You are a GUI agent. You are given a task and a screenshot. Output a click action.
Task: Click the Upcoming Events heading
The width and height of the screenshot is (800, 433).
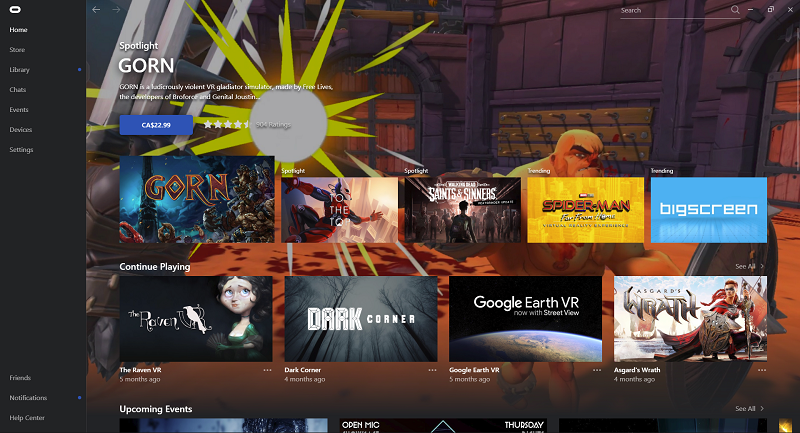156,409
